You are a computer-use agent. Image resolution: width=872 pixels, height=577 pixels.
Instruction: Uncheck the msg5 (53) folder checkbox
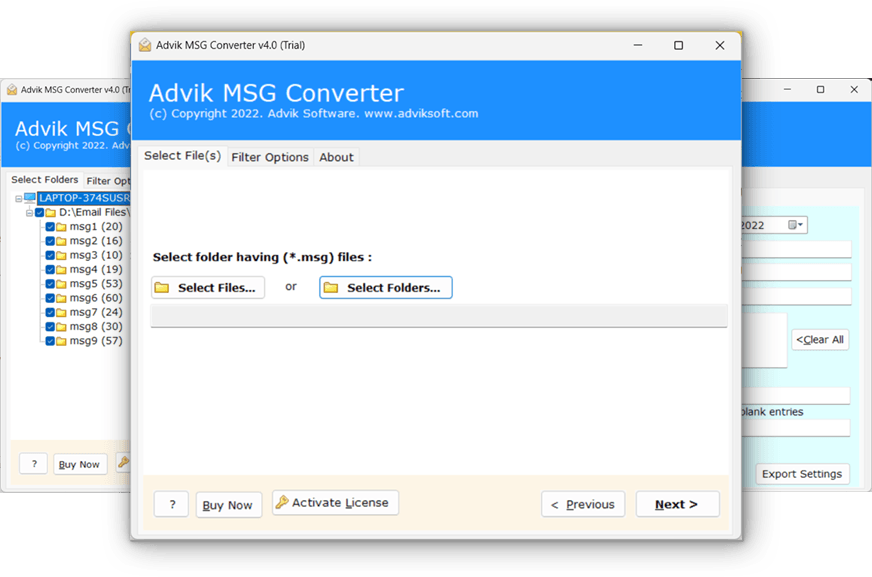[x=50, y=283]
